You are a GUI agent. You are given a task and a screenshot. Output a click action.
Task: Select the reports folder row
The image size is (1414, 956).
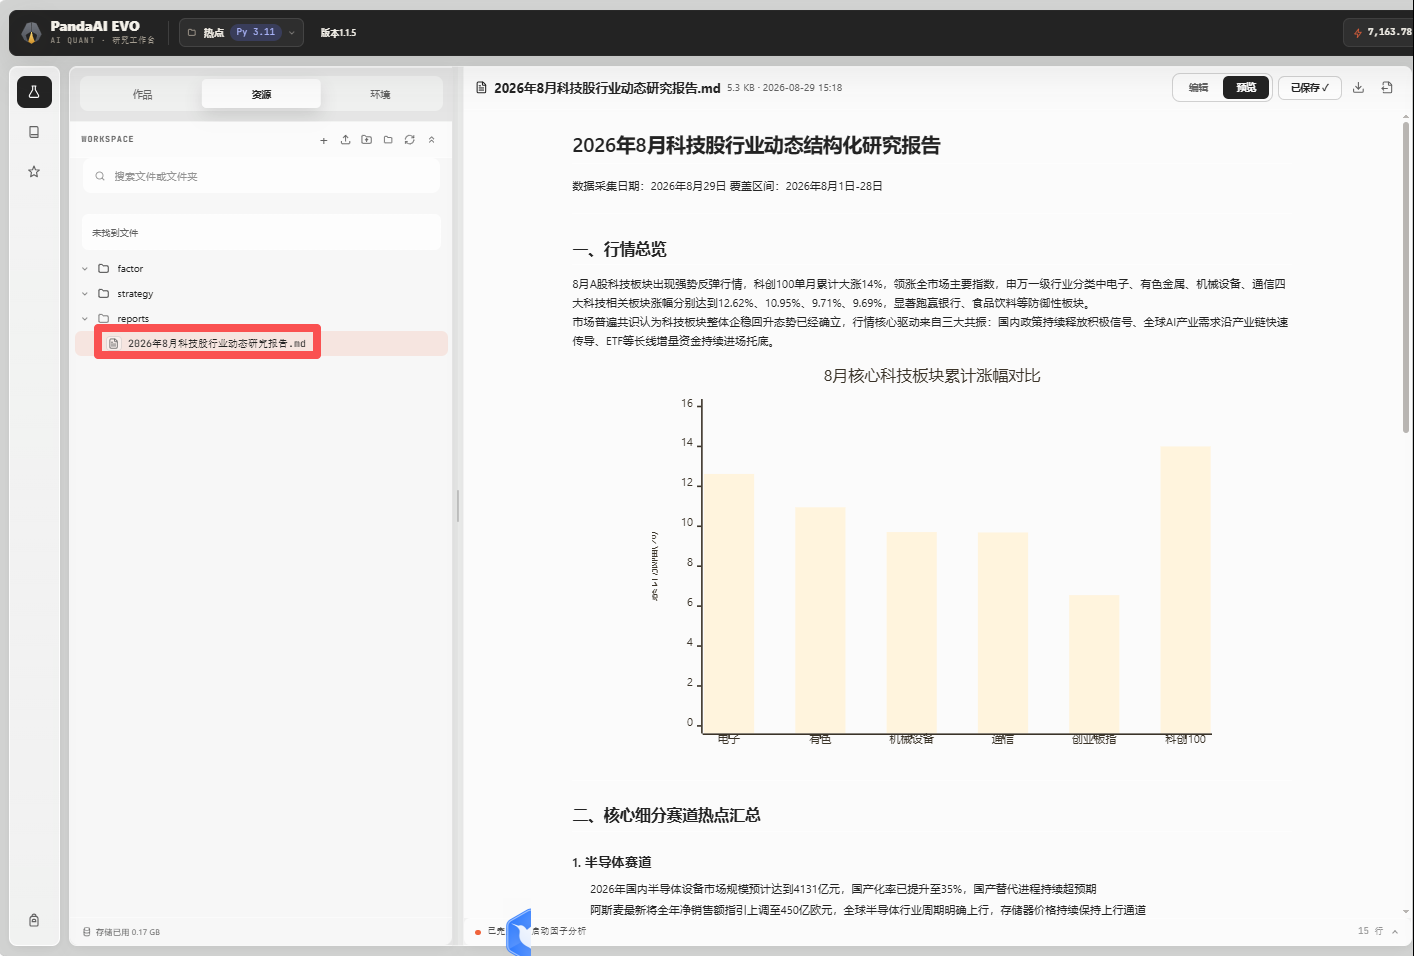coord(261,318)
